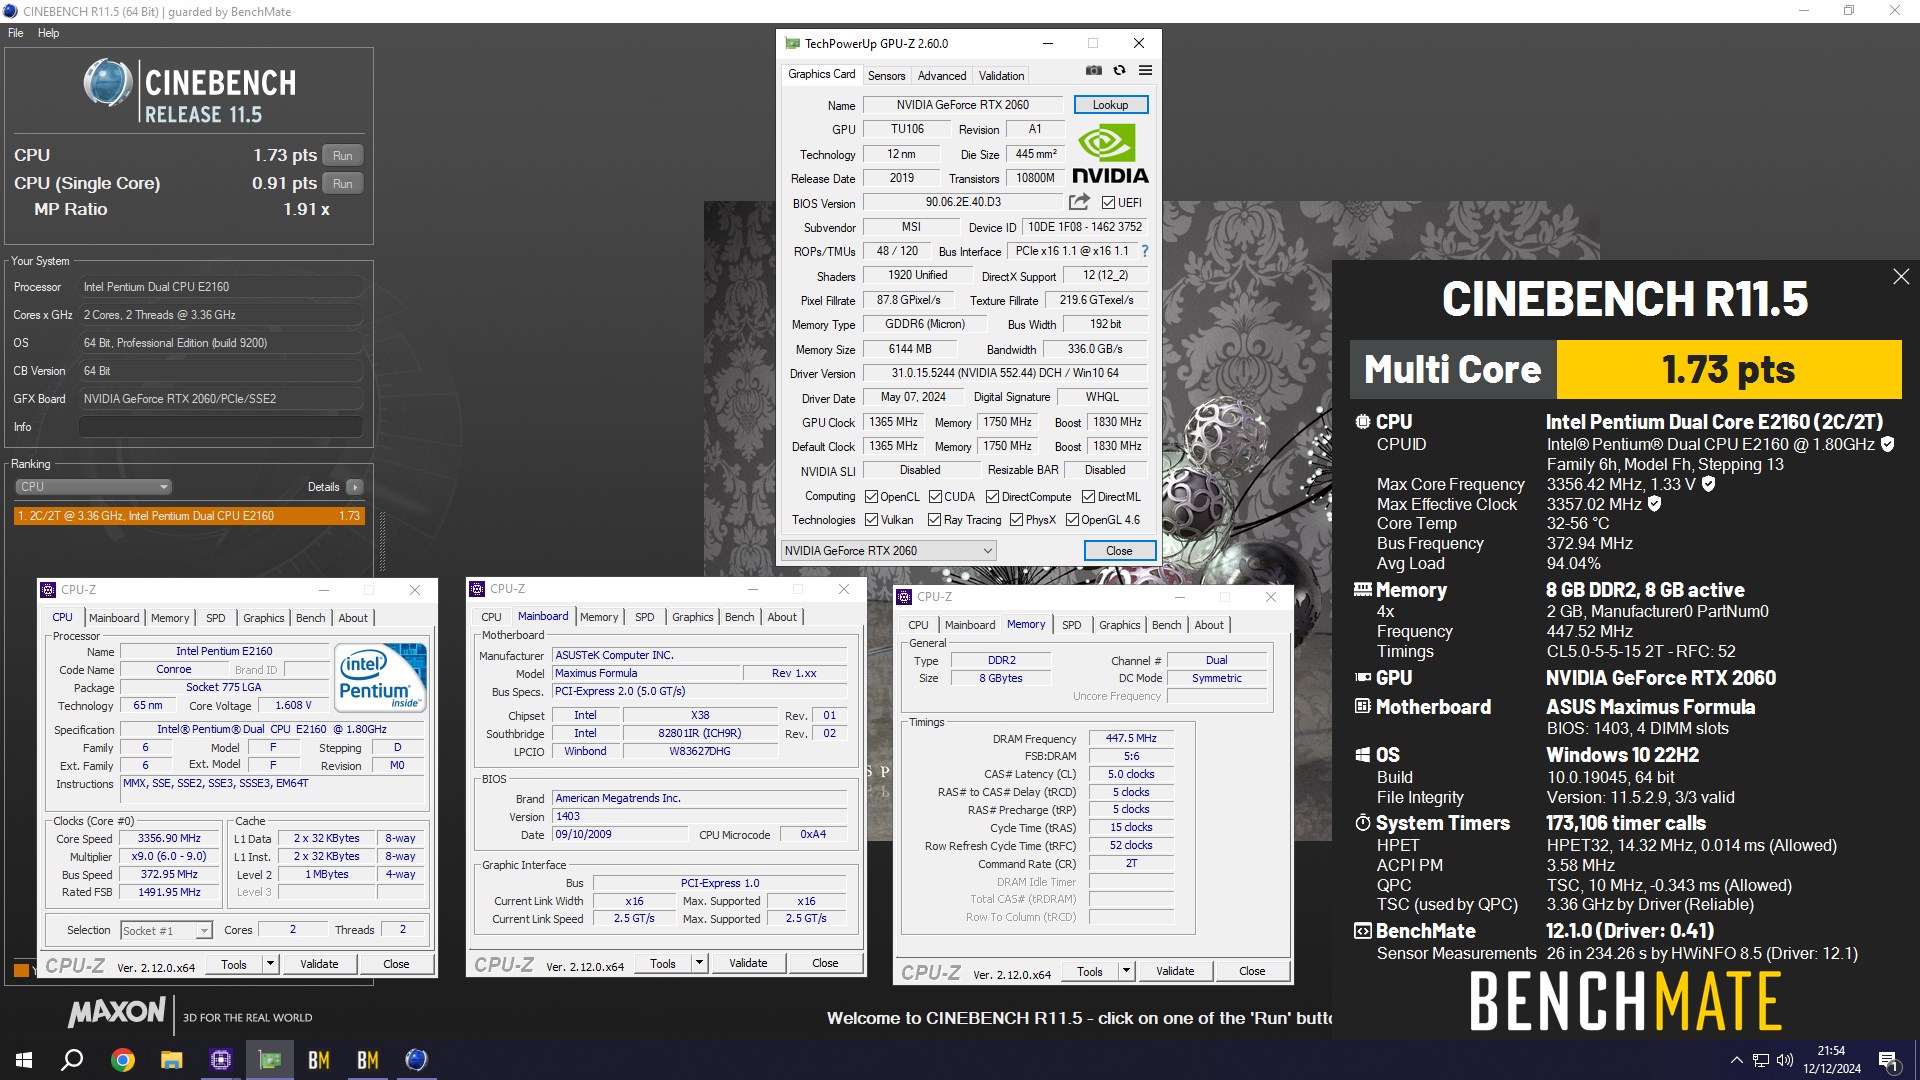Viewport: 1920px width, 1080px height.
Task: Launch Google Chrome from taskbar
Action: [122, 1060]
